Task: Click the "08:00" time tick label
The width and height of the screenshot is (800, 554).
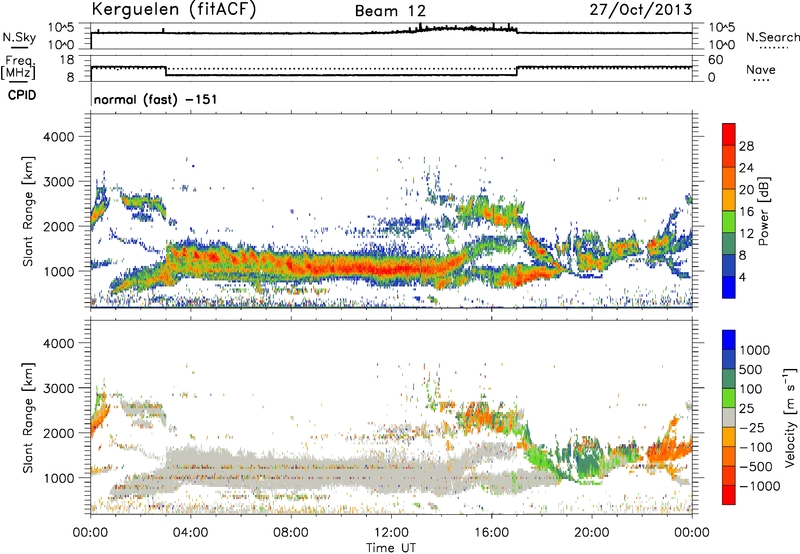Action: click(291, 533)
